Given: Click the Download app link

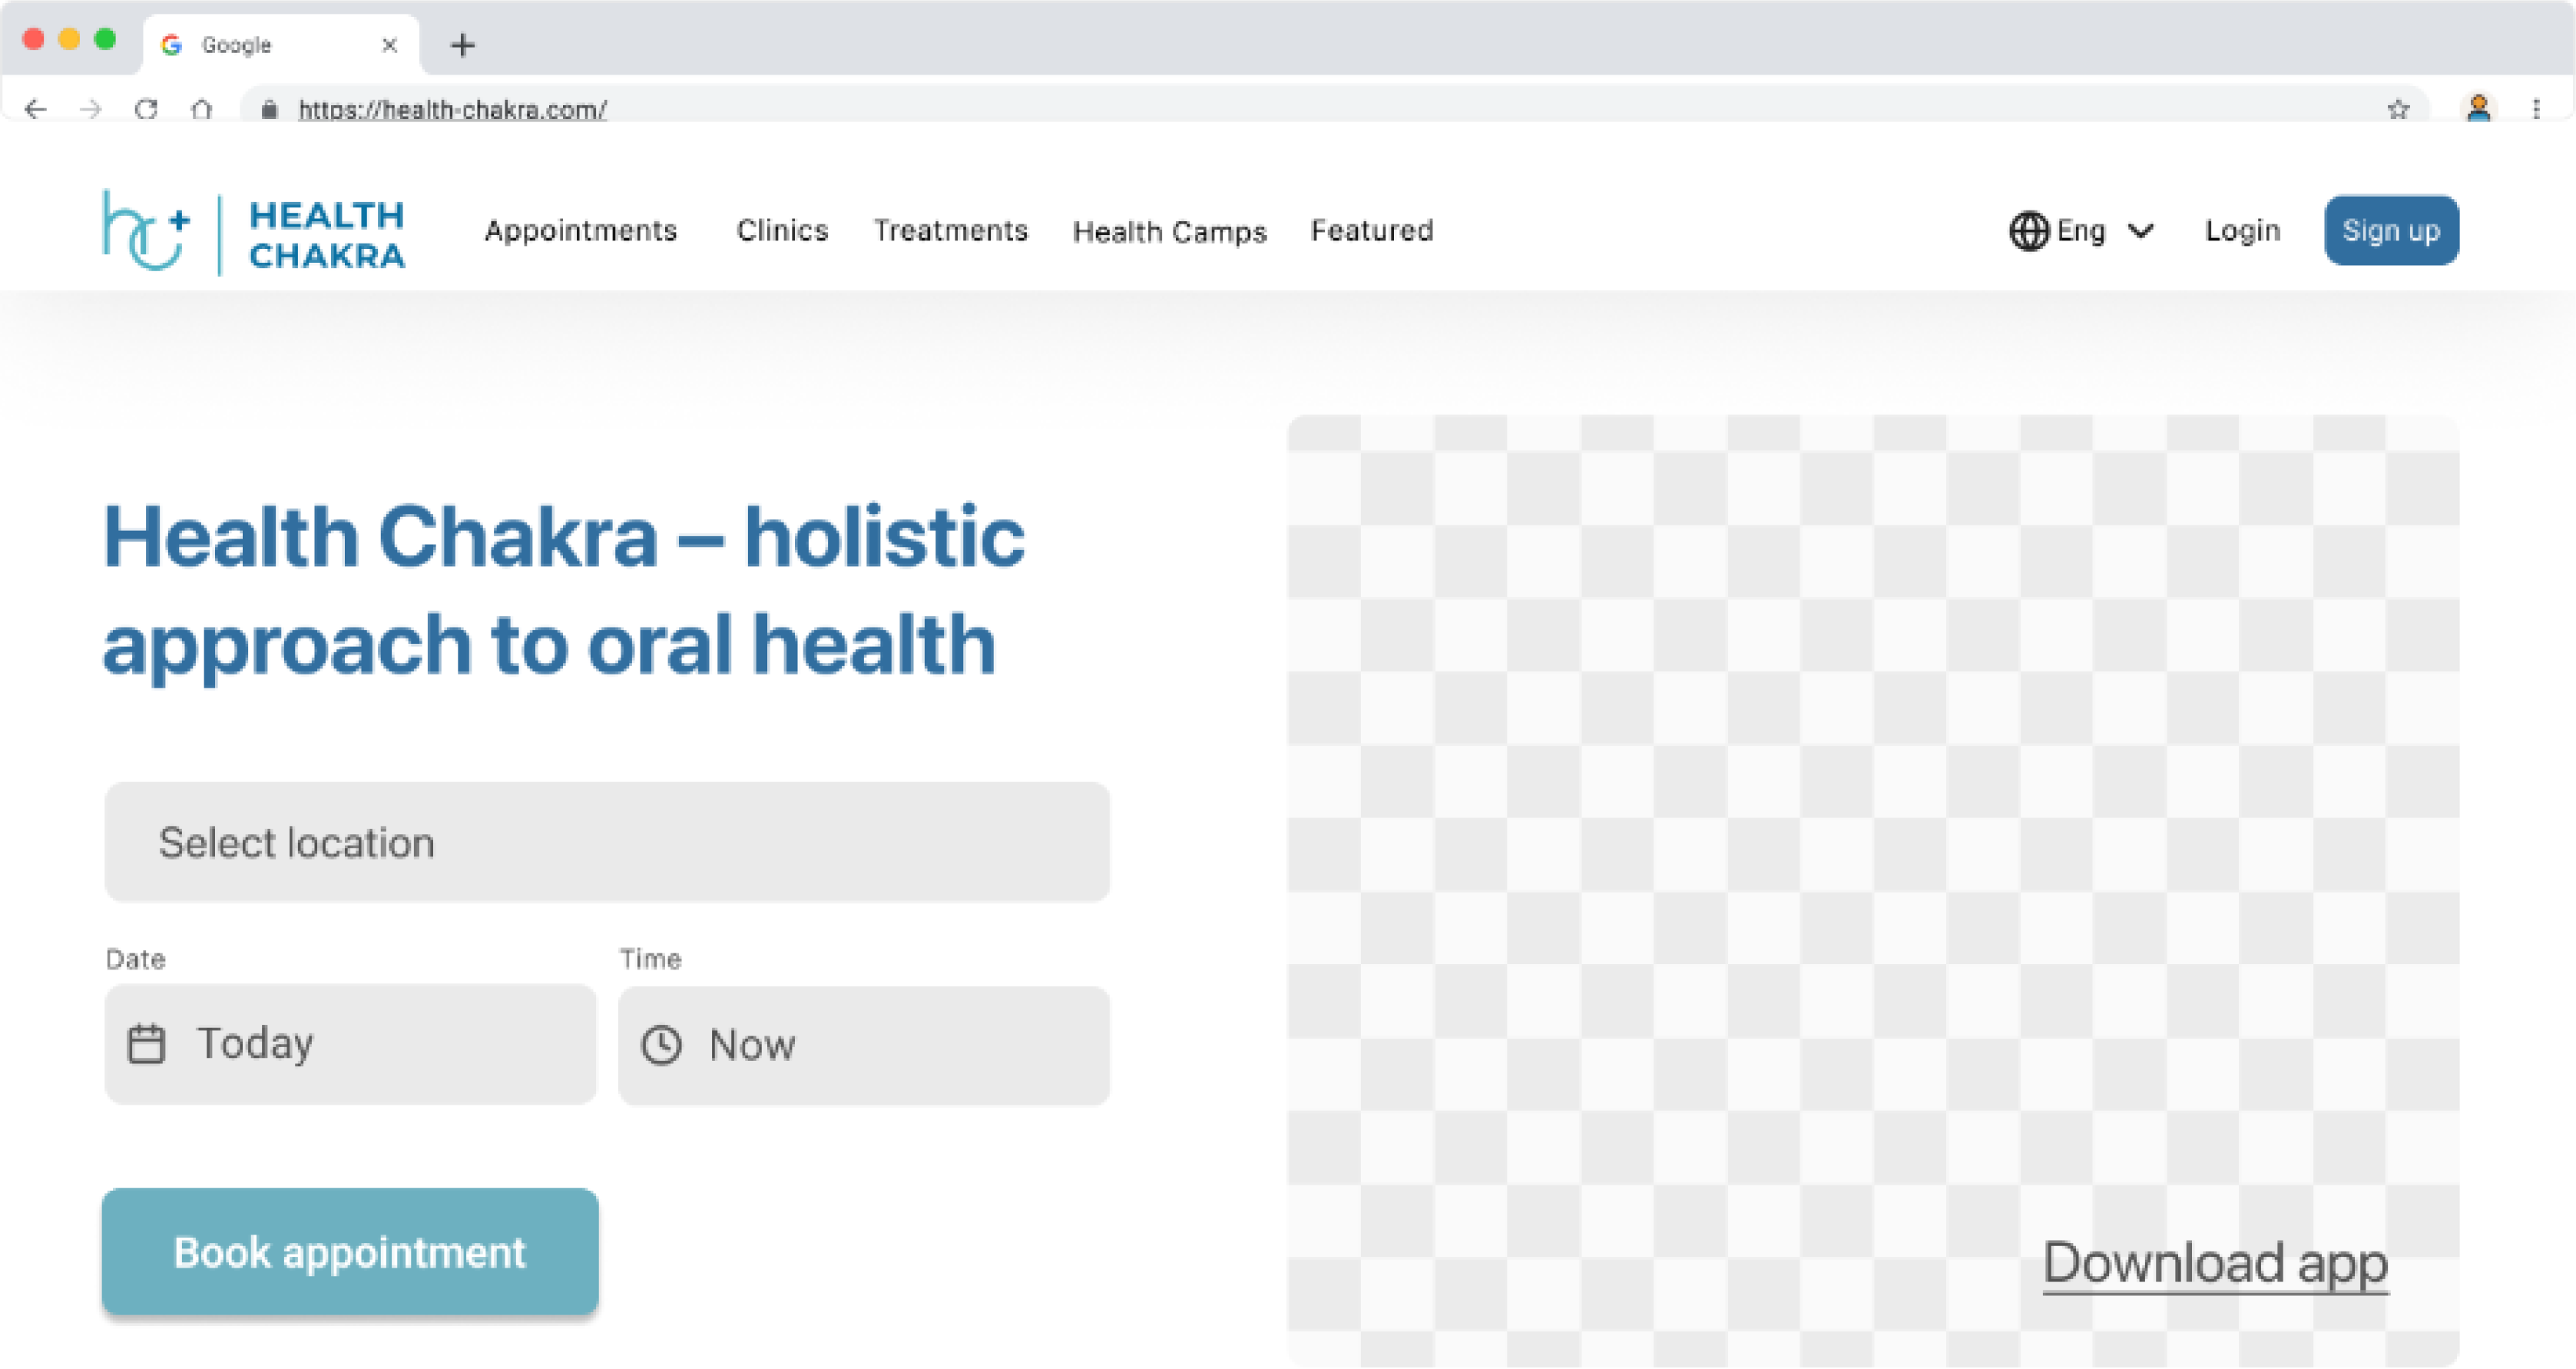Looking at the screenshot, I should 2215,1262.
